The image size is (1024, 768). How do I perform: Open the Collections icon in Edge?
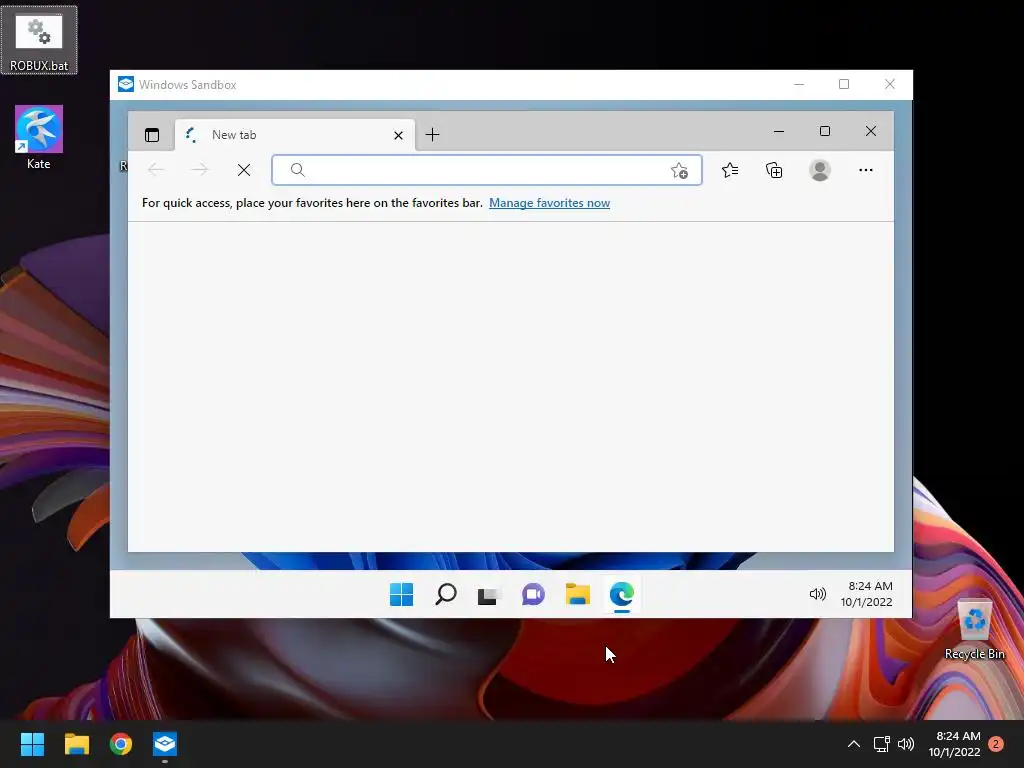(x=774, y=170)
